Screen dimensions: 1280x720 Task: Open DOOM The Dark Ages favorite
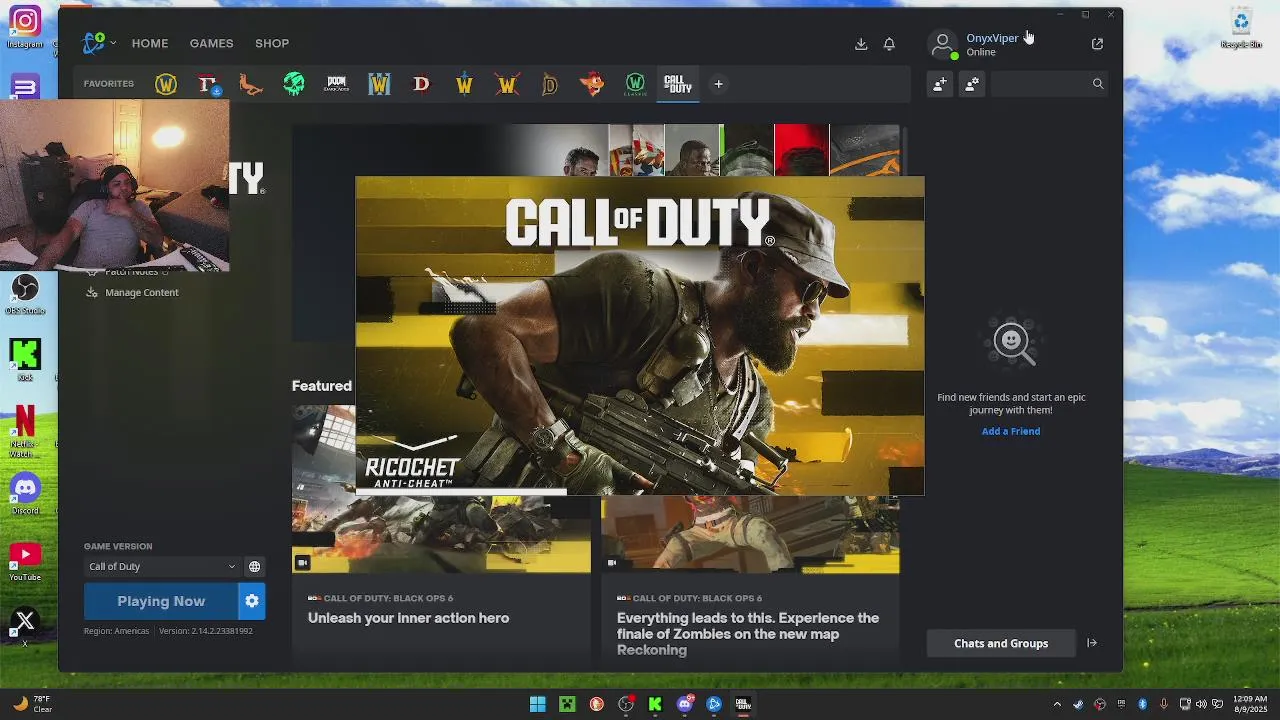coord(336,84)
